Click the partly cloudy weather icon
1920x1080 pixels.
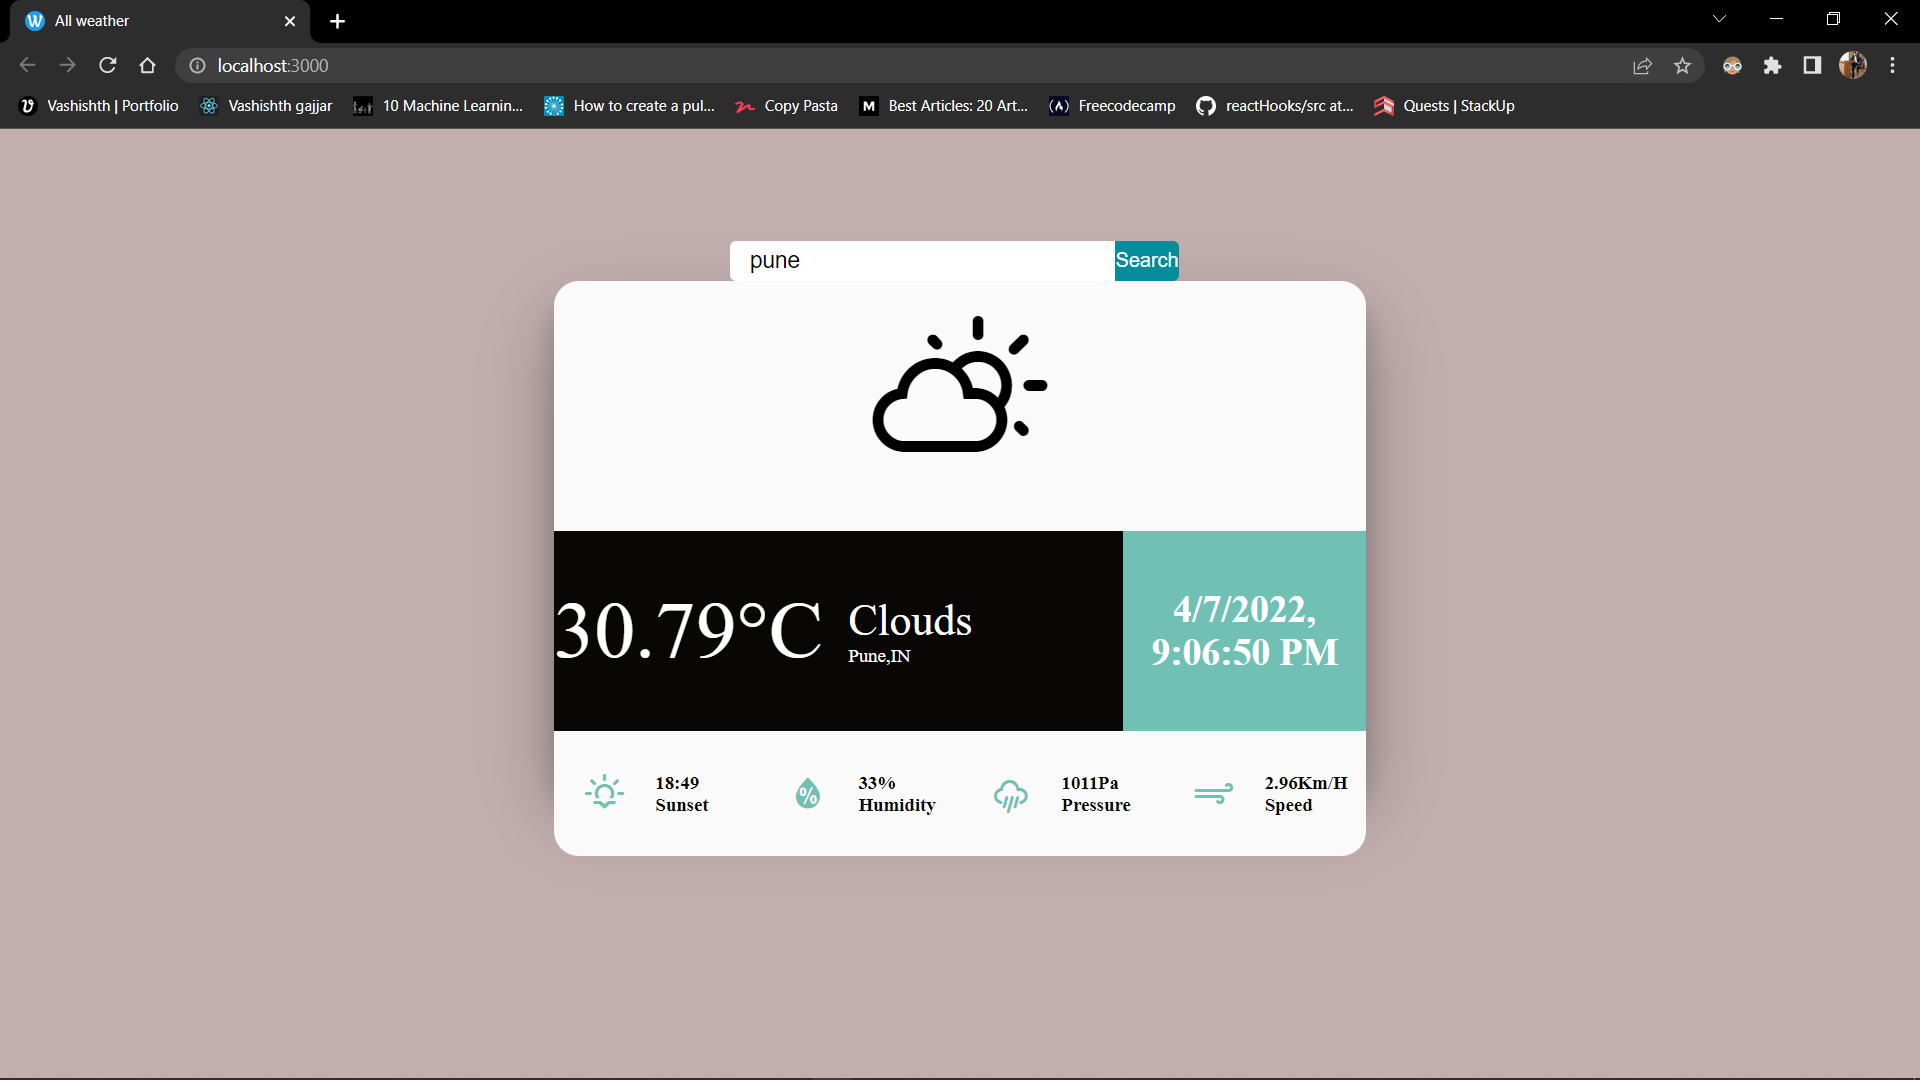[959, 385]
